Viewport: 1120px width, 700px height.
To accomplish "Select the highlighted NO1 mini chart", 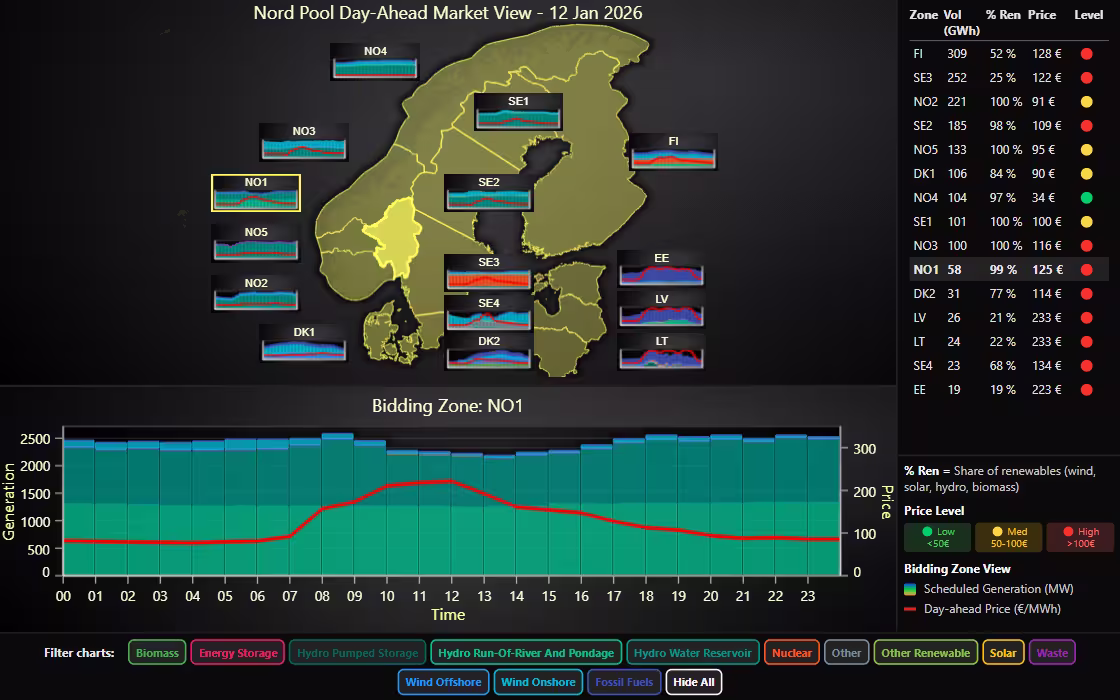I will [x=256, y=193].
